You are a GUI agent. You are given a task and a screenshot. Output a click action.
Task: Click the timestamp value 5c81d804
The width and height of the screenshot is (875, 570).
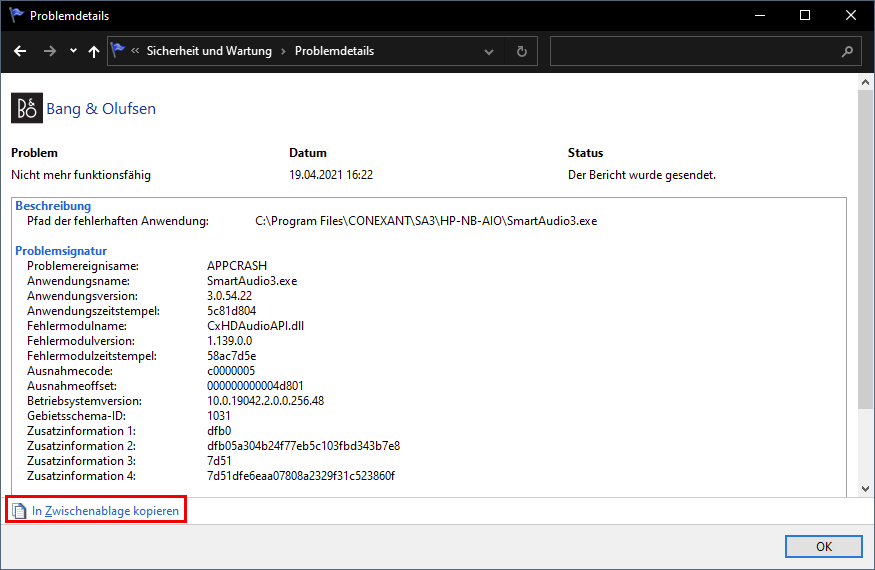tap(232, 311)
